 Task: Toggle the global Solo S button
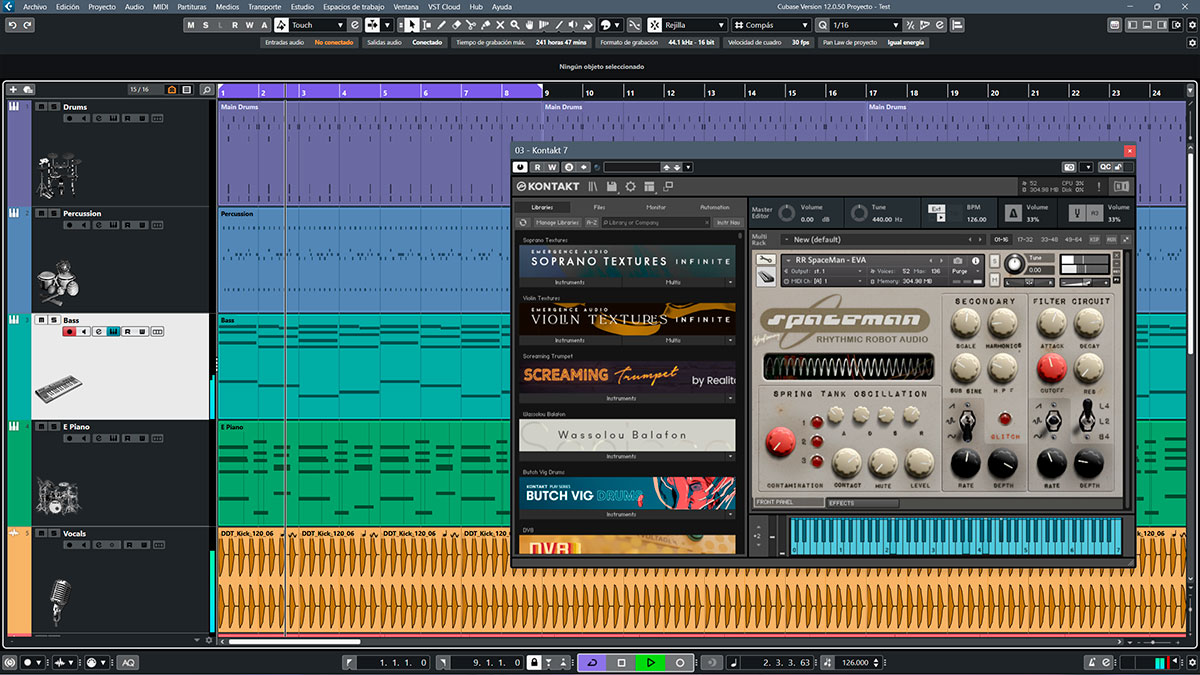click(x=205, y=25)
